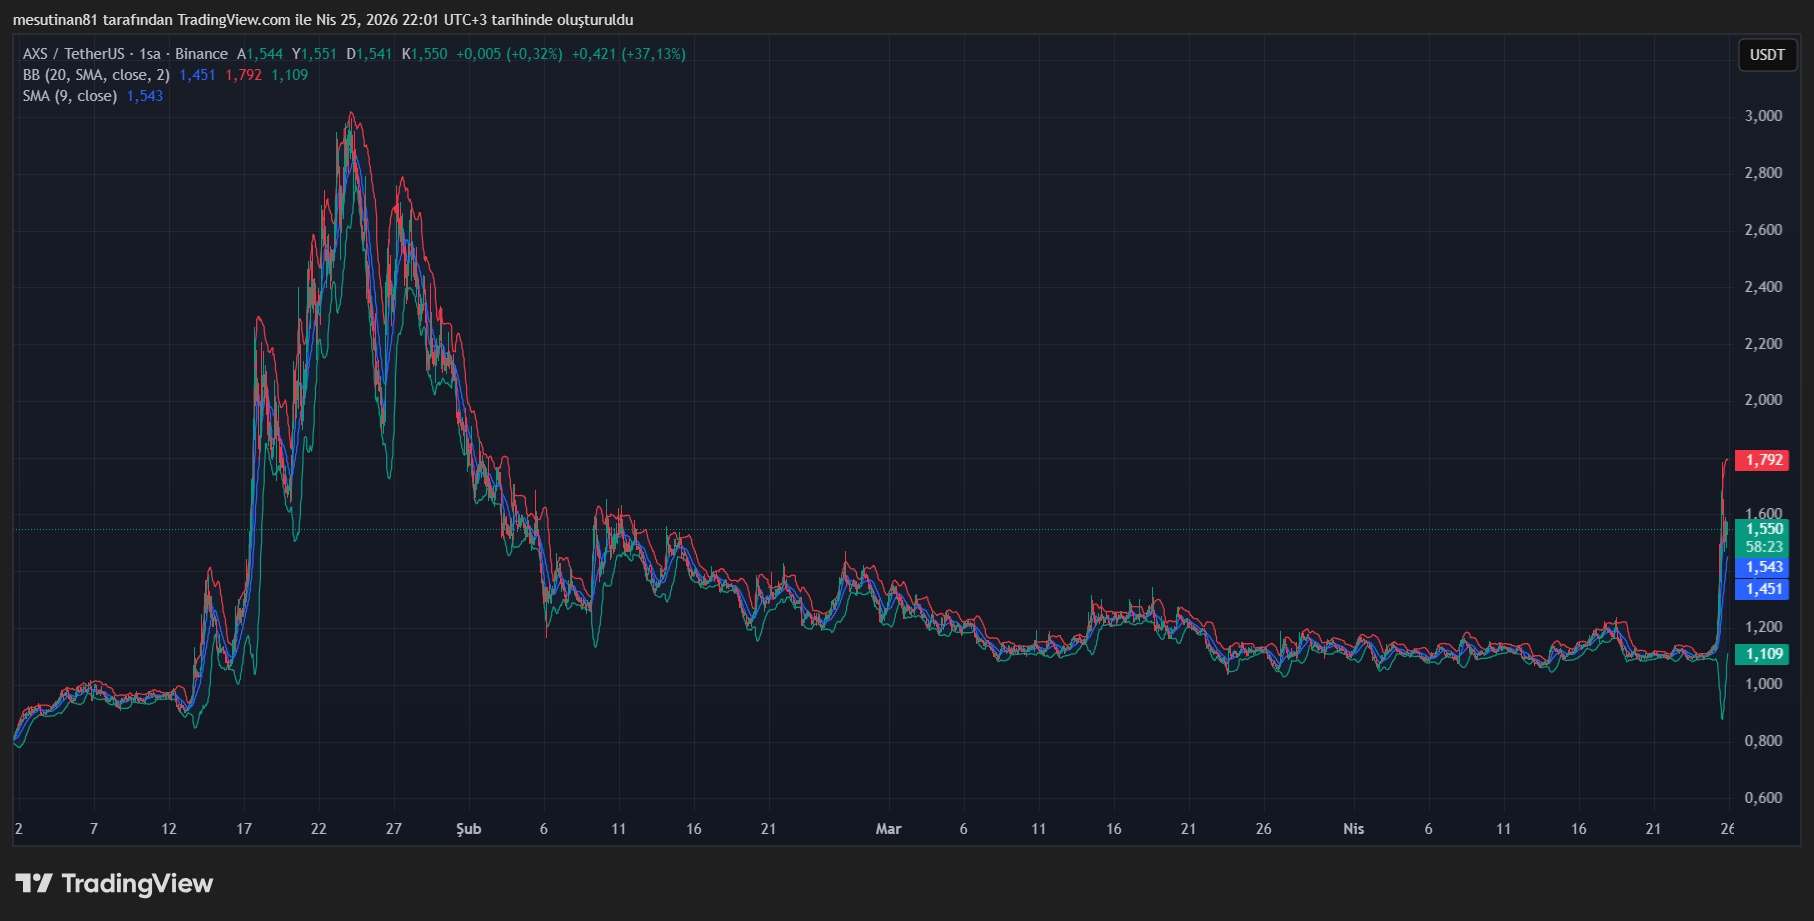Click the Nis month label on time axis

(1353, 829)
